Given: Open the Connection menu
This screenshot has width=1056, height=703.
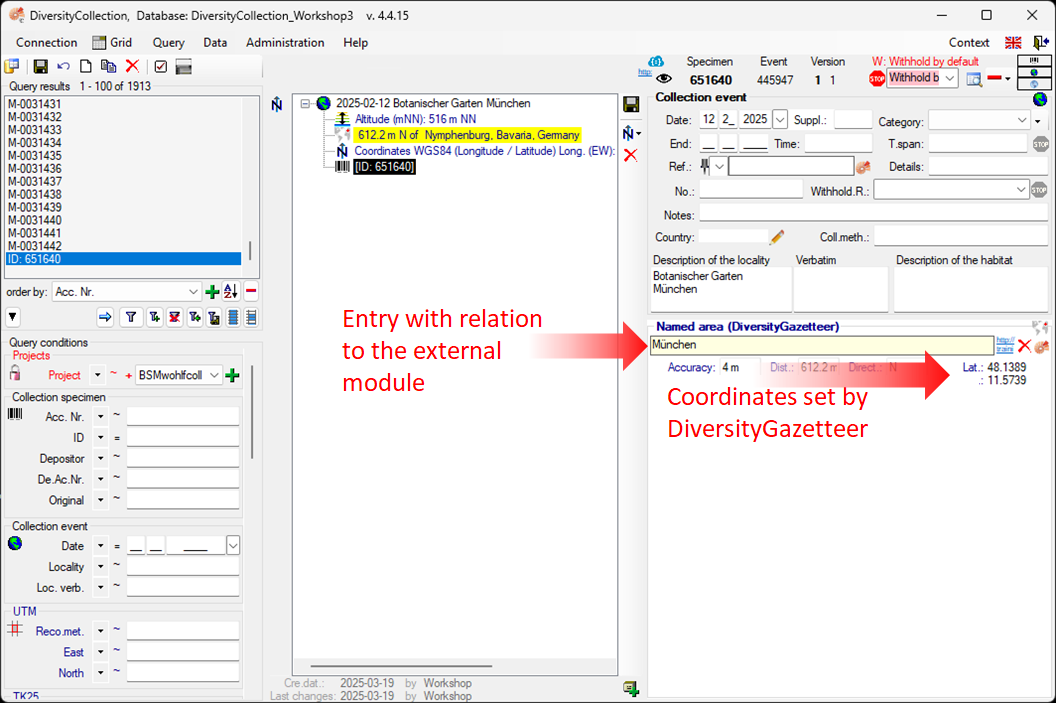Looking at the screenshot, I should [46, 42].
